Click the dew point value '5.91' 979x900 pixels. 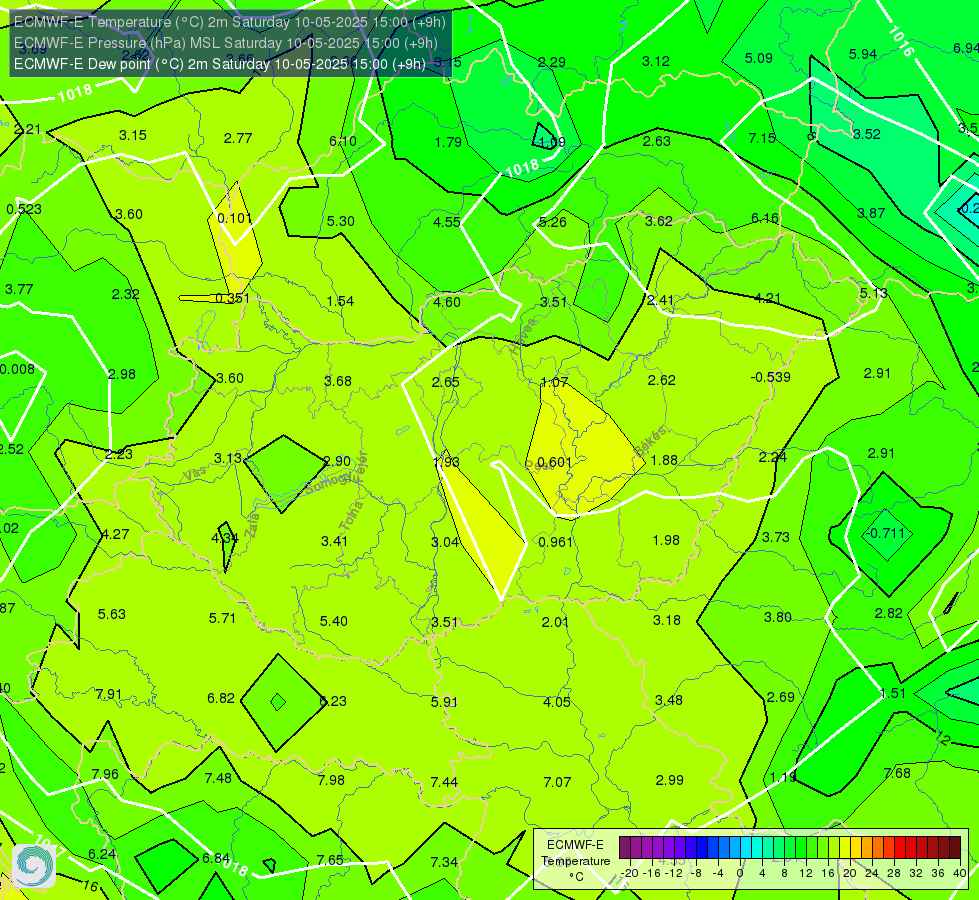(444, 701)
